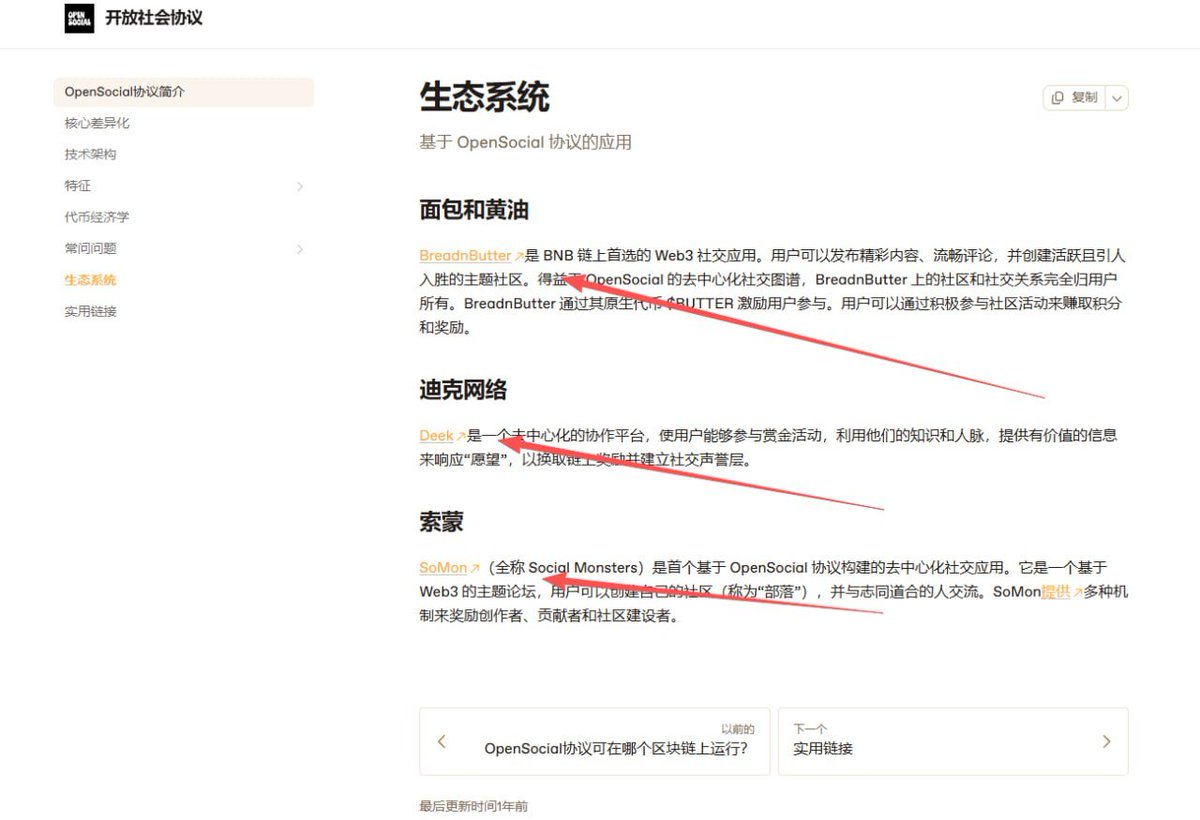Open the BreadnButter link
Screen dimensions: 1200x820
tap(465, 255)
